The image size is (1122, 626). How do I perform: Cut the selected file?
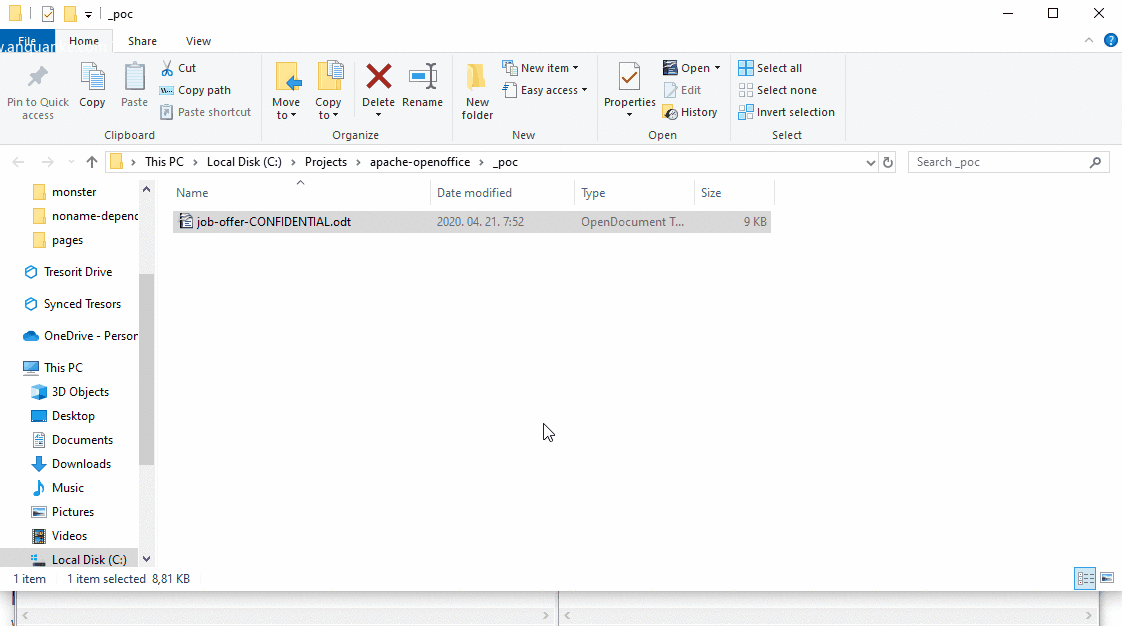coord(178,68)
